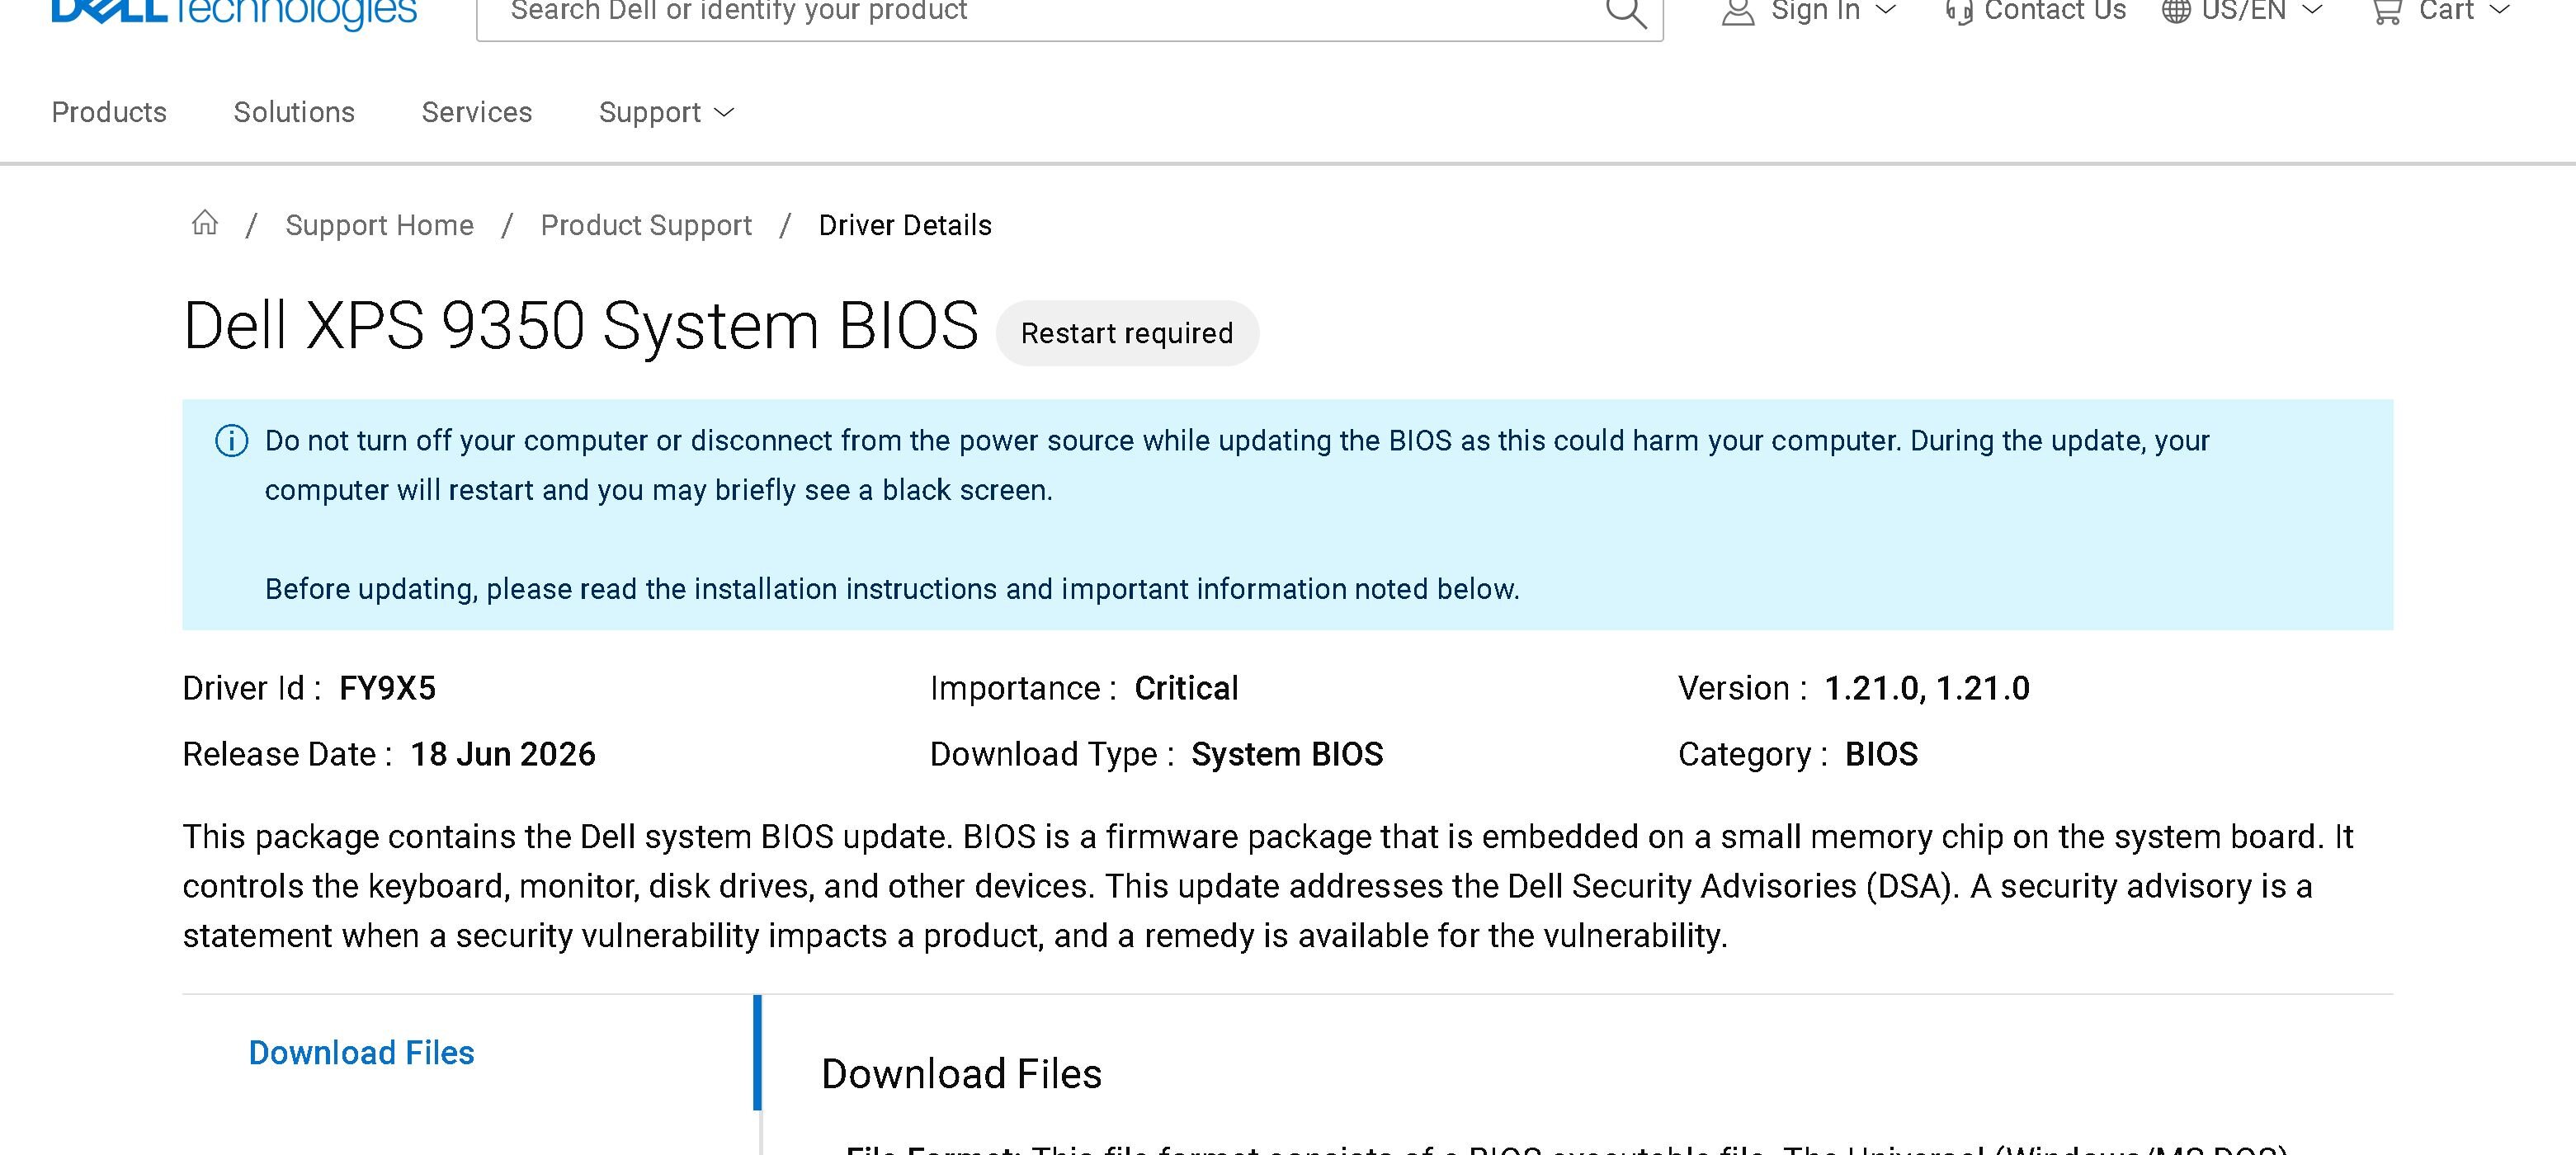The image size is (2576, 1155).
Task: Open the shopping cart icon
Action: [x=2387, y=12]
